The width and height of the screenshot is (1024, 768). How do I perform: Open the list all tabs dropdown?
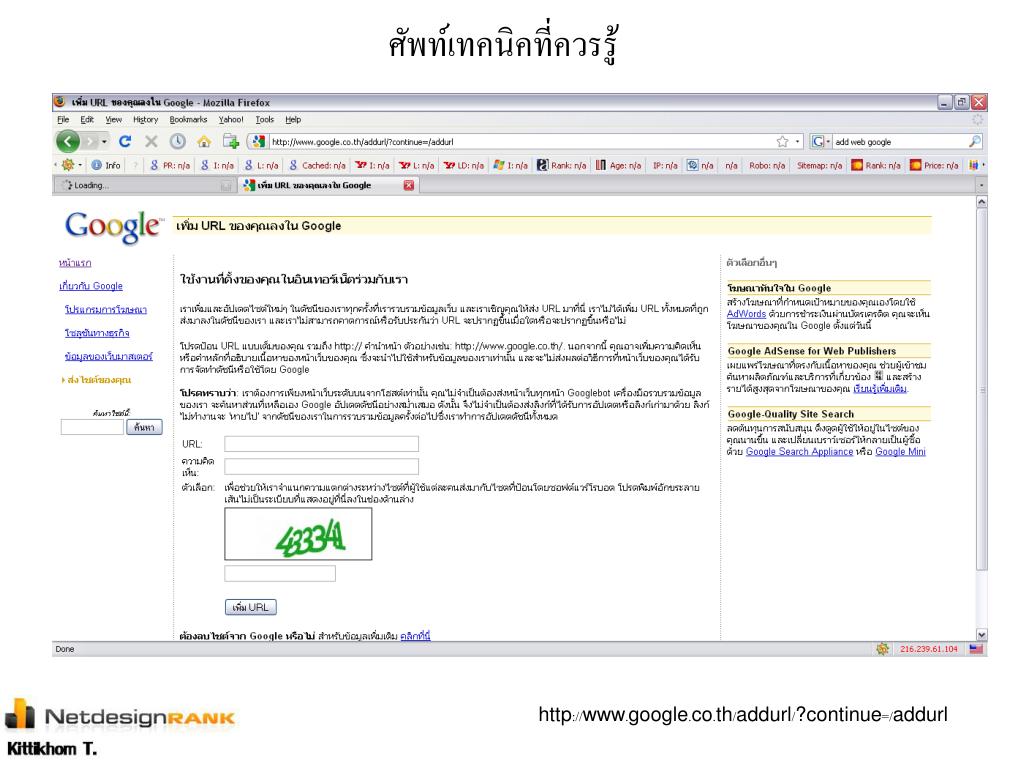pos(981,185)
